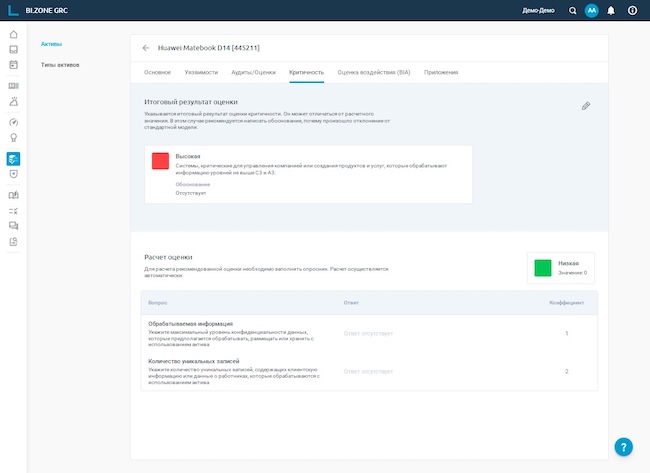650x473 pixels.
Task: Click the Ответ column header
Action: (351, 303)
